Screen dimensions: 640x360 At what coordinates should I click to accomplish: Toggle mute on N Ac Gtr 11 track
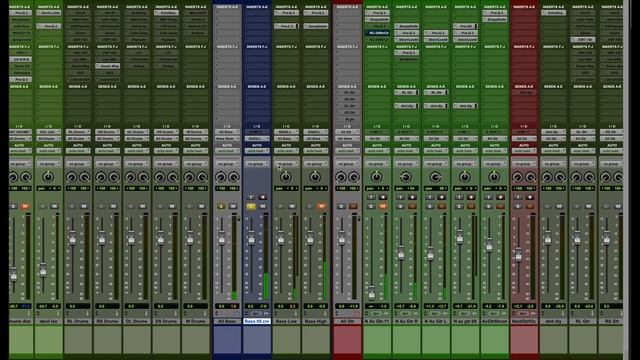coord(383,207)
